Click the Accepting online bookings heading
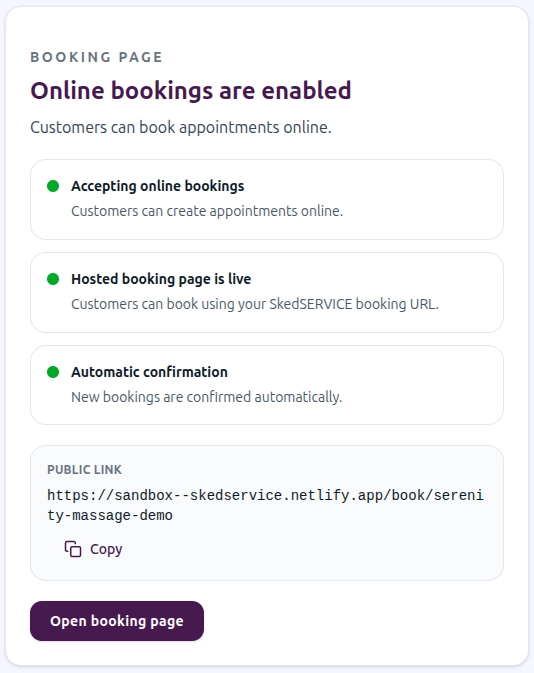This screenshot has width=534, height=673. point(158,186)
